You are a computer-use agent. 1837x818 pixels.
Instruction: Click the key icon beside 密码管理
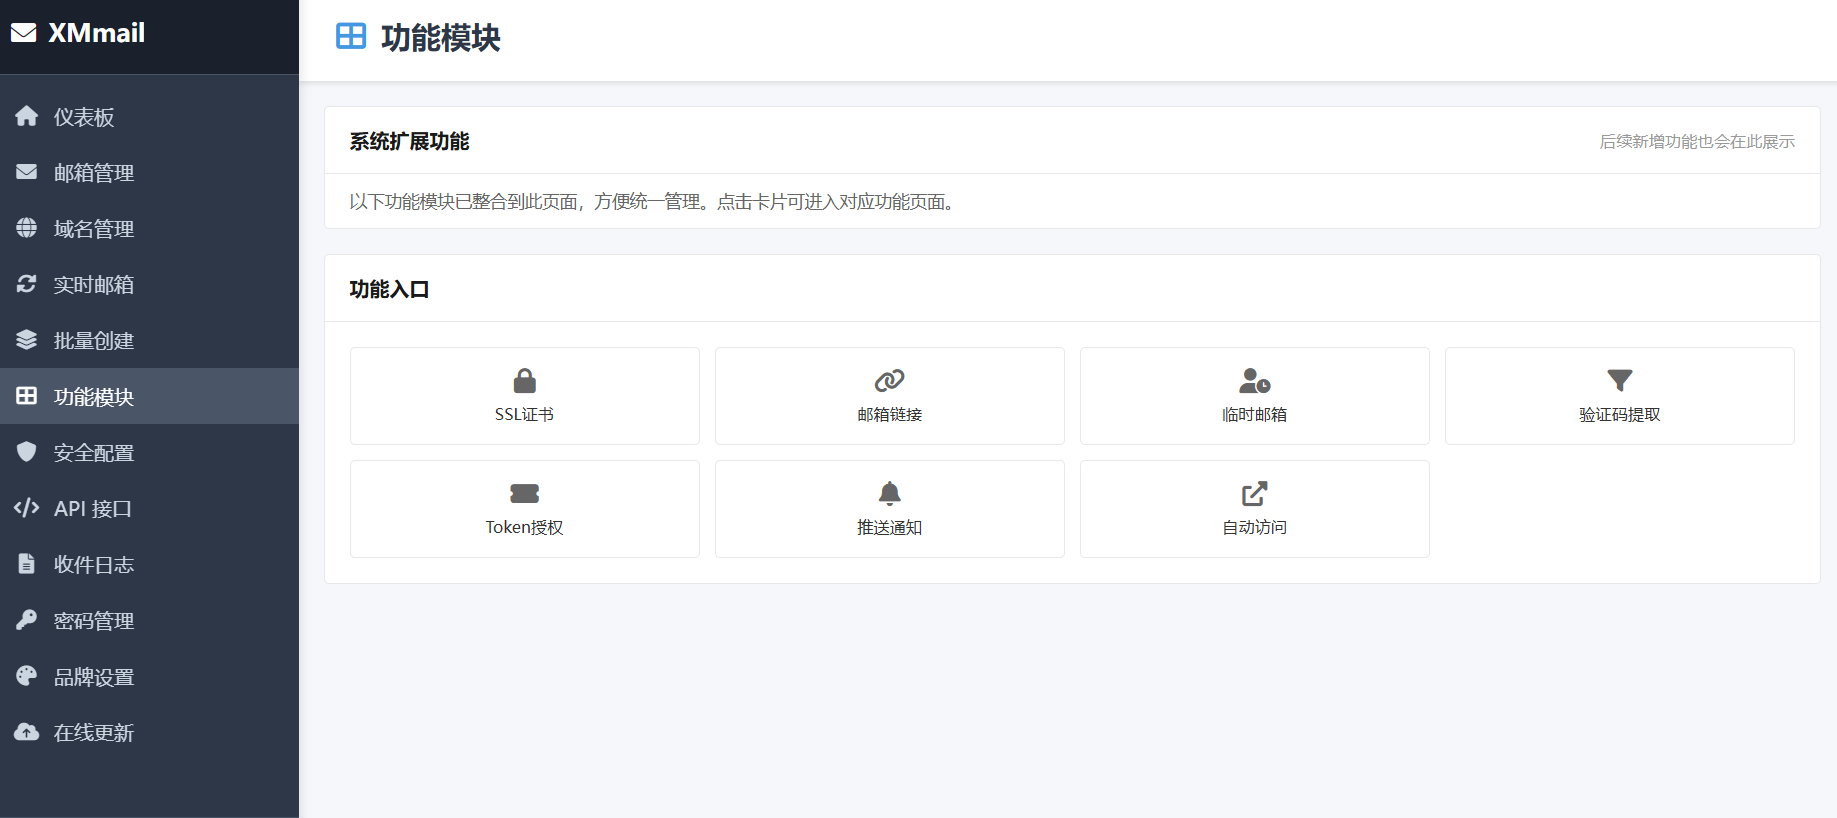tap(27, 620)
